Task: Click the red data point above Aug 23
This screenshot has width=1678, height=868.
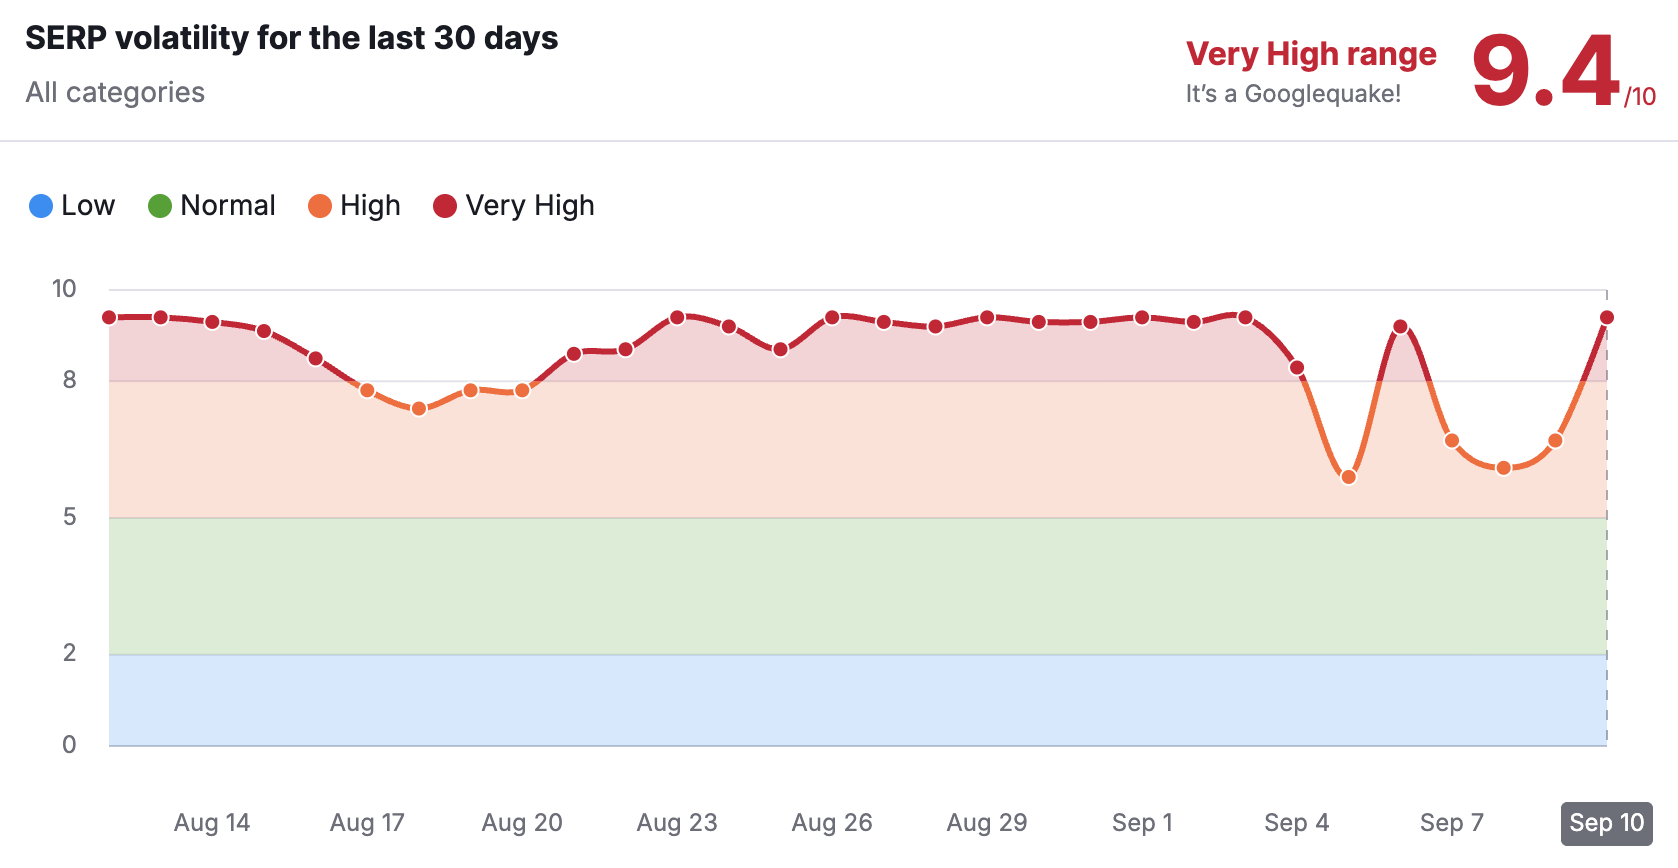Action: click(x=677, y=317)
